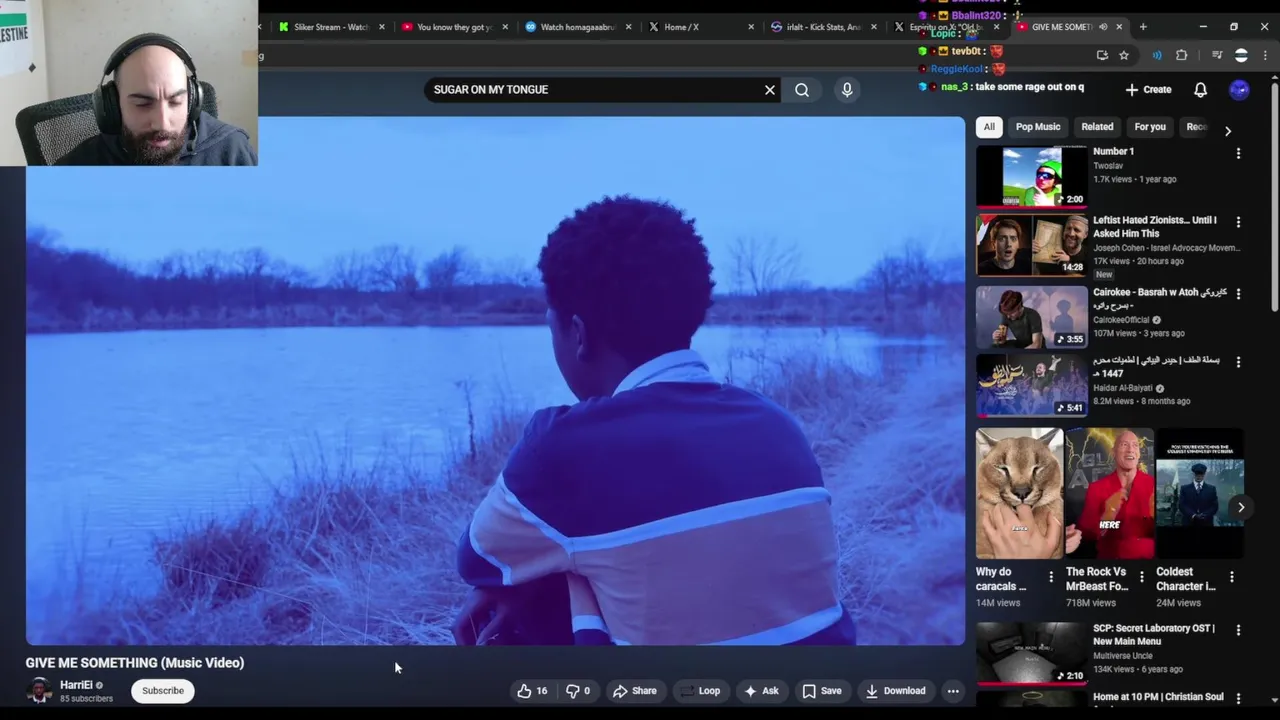This screenshot has width=1280, height=720.
Task: Select the All filter chip
Action: (x=989, y=127)
